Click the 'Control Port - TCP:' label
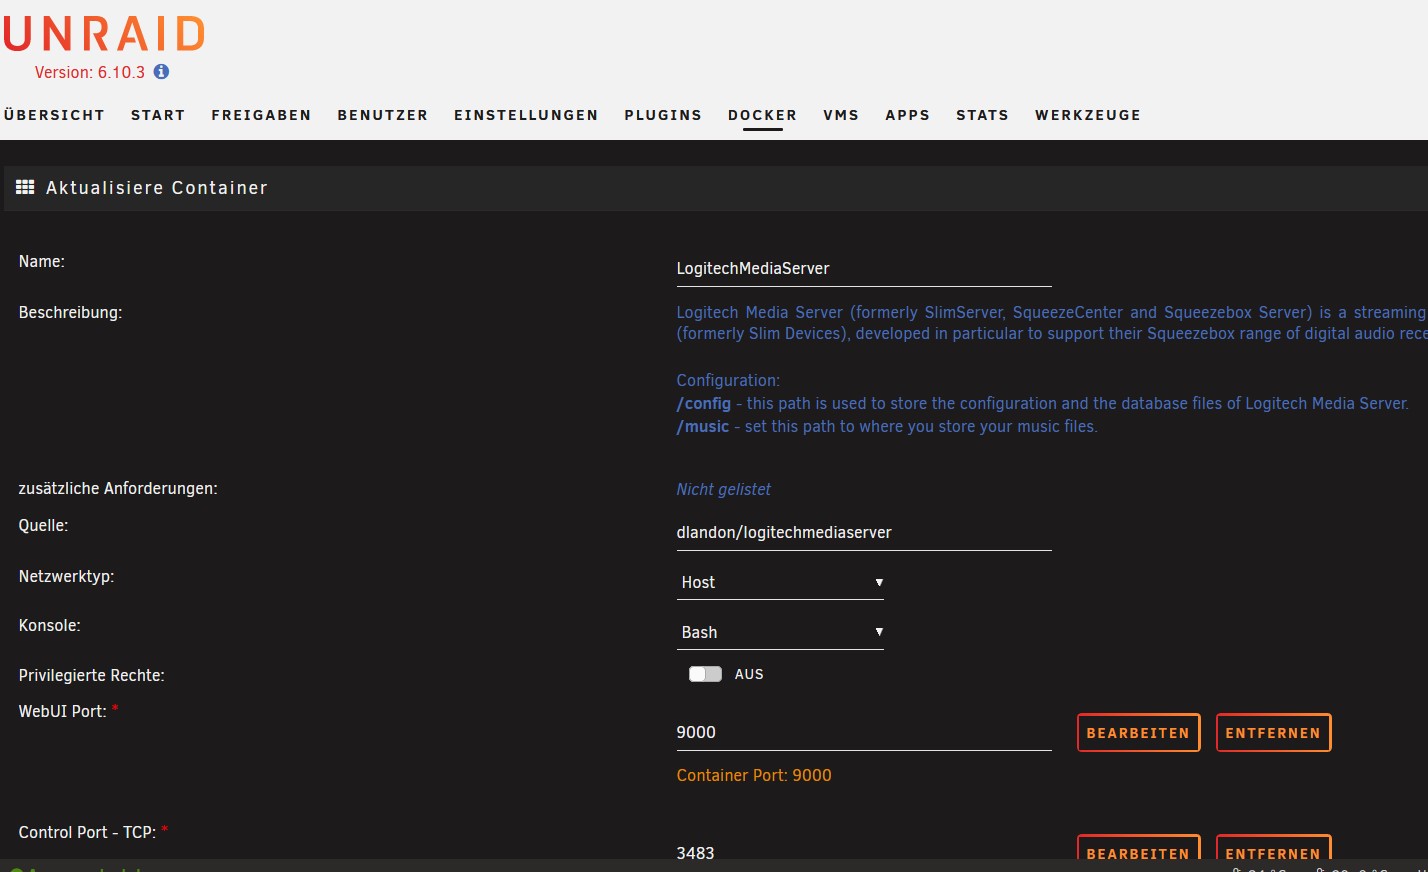Screen dimensions: 1428x872 click(87, 832)
